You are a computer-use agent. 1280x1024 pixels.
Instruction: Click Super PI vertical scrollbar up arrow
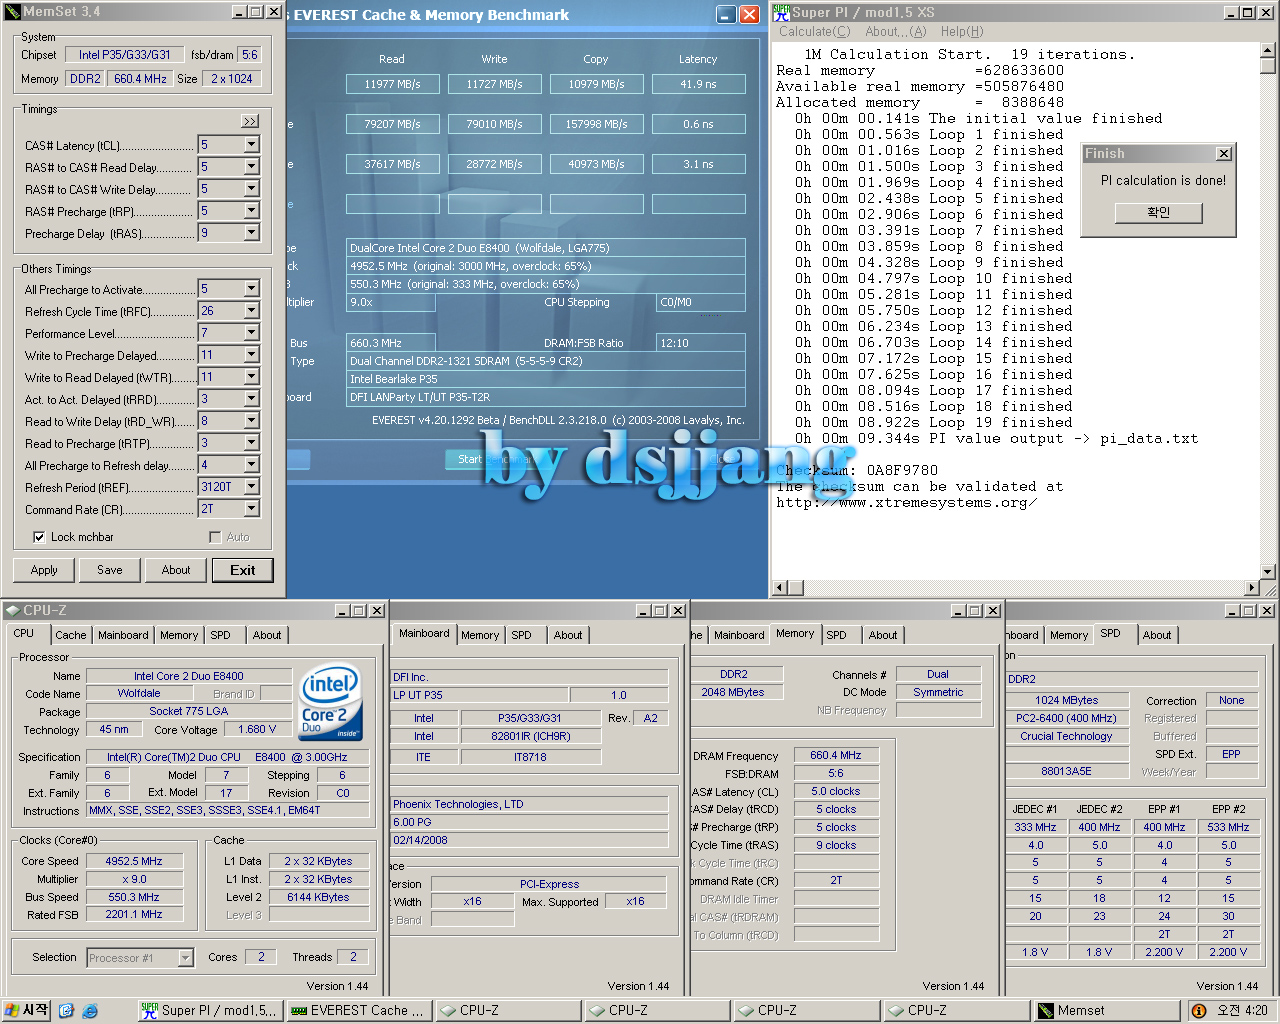coord(1268,50)
